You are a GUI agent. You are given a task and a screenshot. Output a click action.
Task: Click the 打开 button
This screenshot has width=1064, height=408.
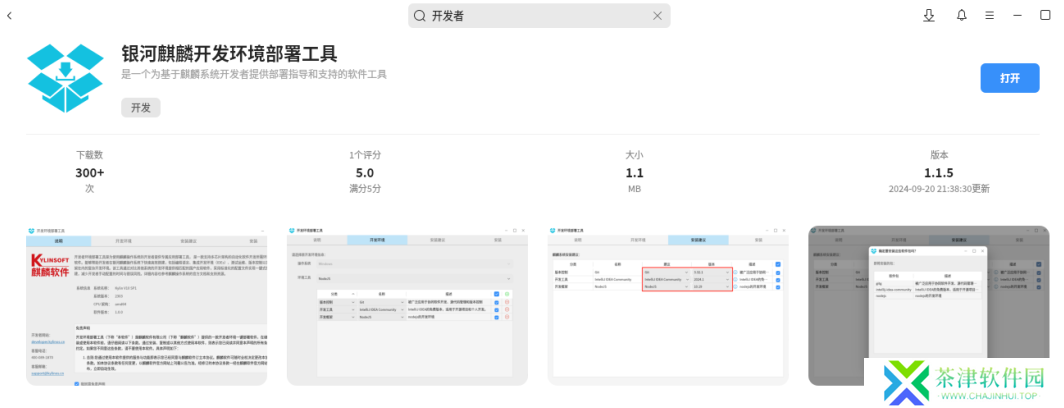point(1010,78)
